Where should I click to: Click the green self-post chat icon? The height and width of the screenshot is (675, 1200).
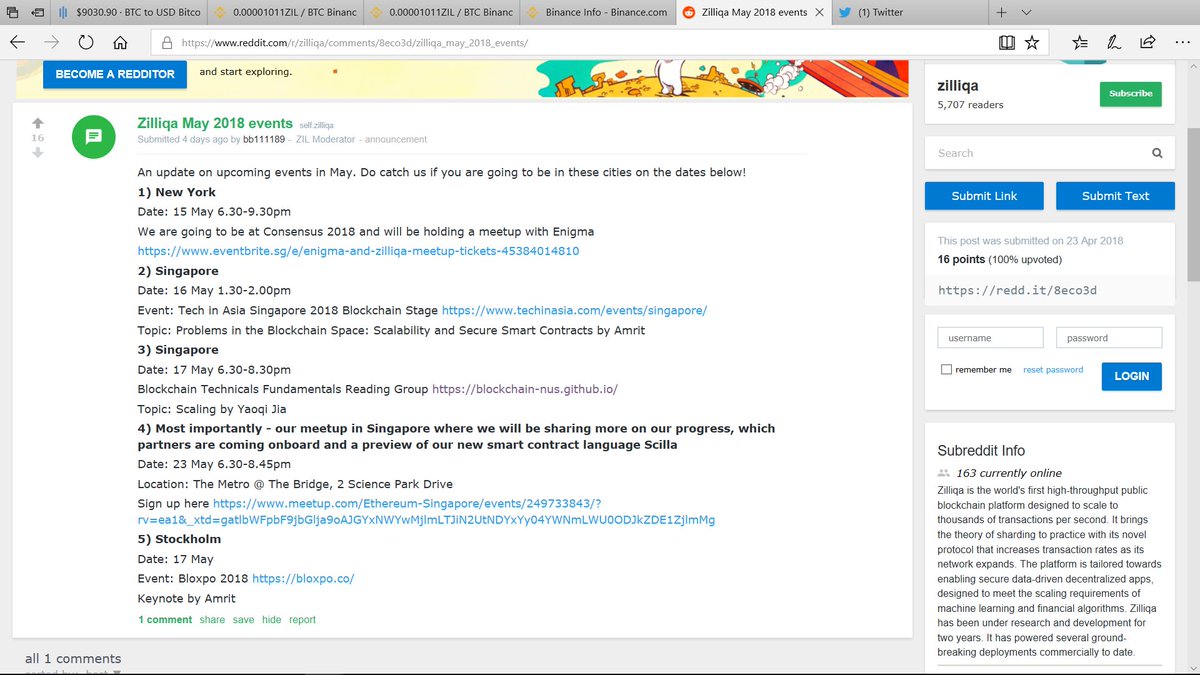[x=94, y=137]
